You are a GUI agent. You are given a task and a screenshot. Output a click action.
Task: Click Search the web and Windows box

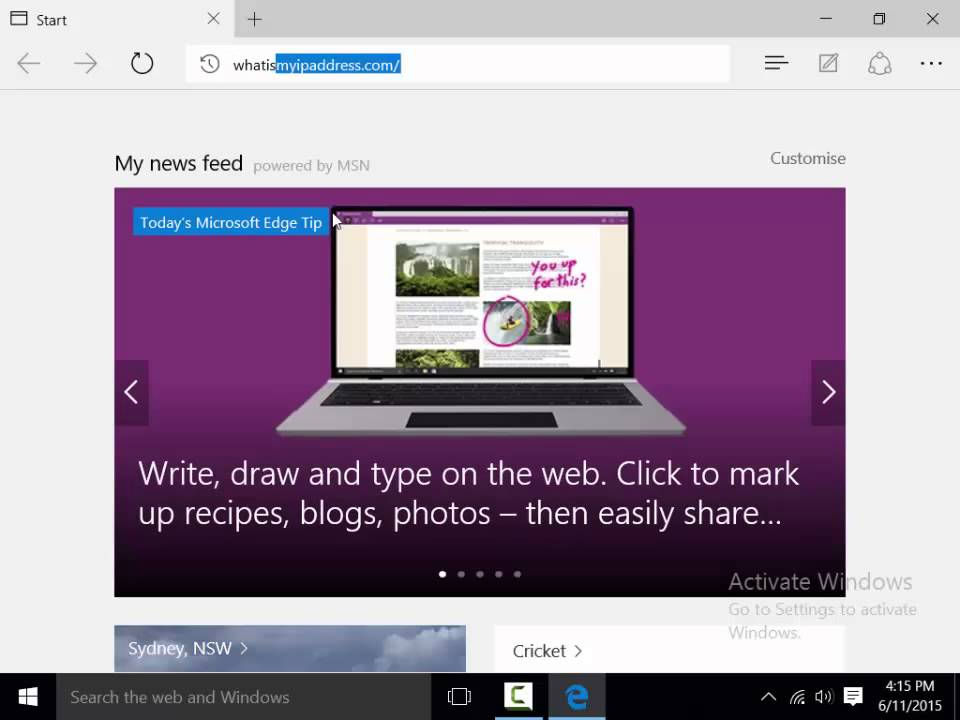[244, 697]
